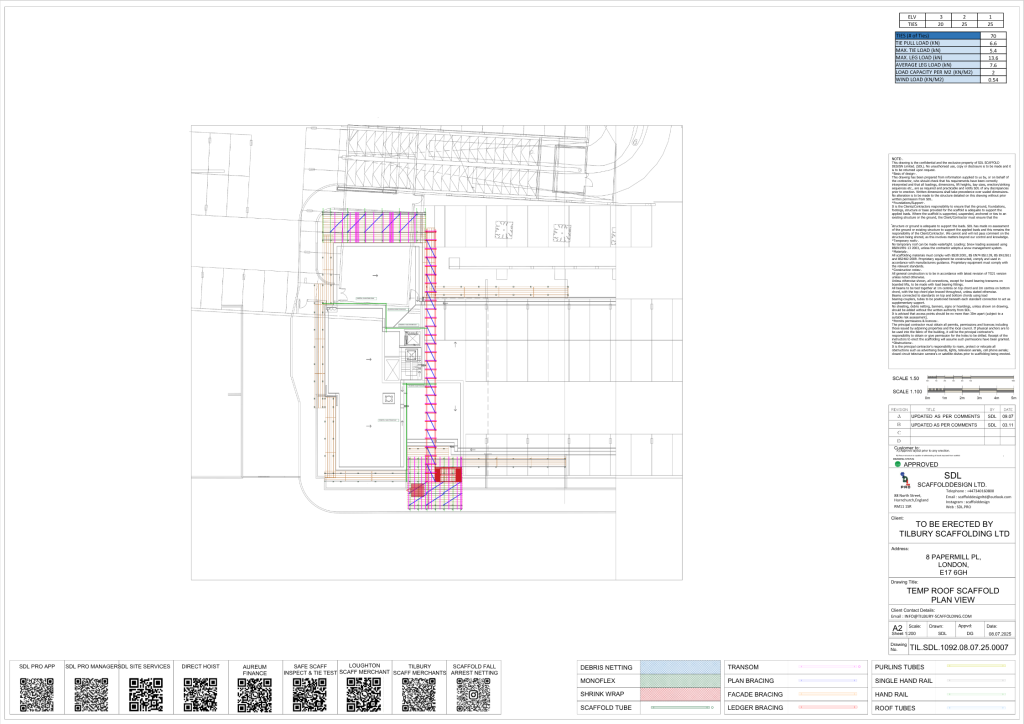
Task: Select the drawing title TEMP ROOF SCAFFOLD PLAN VIEW
Action: (952, 595)
